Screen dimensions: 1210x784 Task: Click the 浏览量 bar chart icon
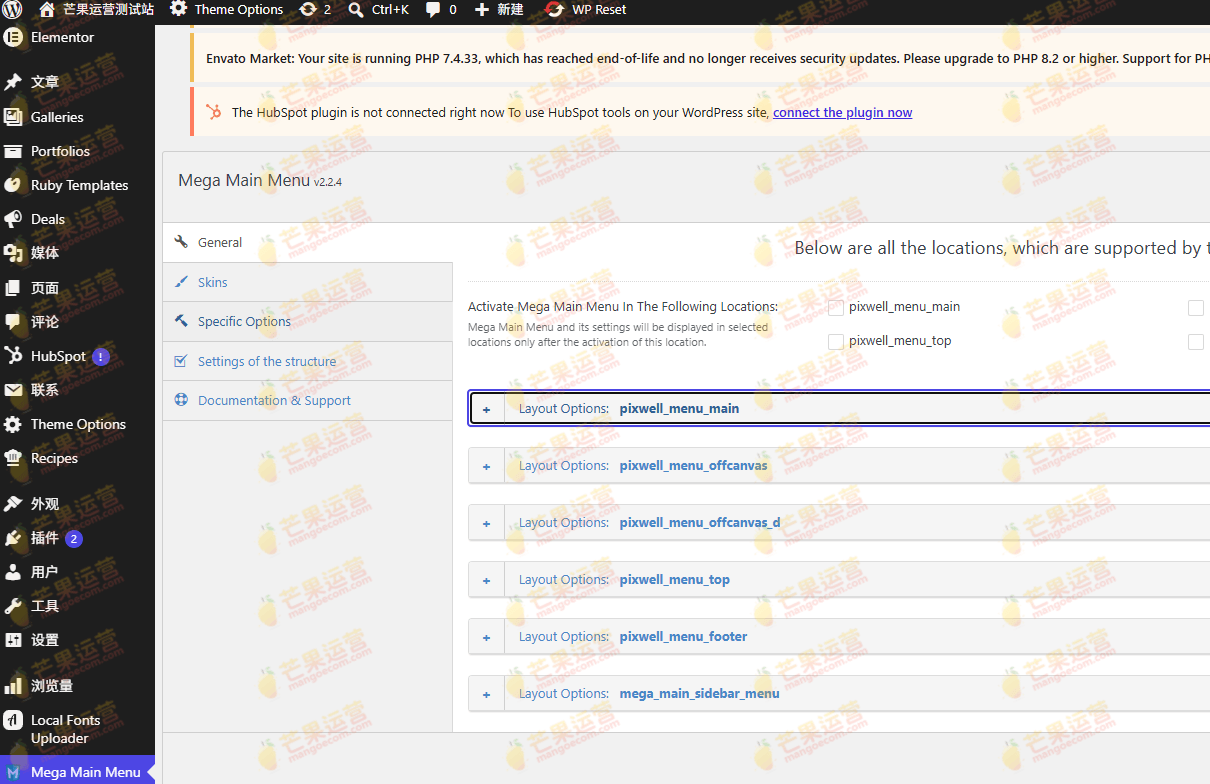pyautogui.click(x=13, y=686)
